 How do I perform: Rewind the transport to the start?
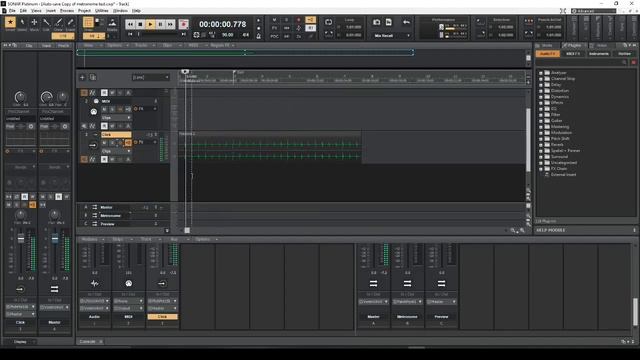point(130,24)
